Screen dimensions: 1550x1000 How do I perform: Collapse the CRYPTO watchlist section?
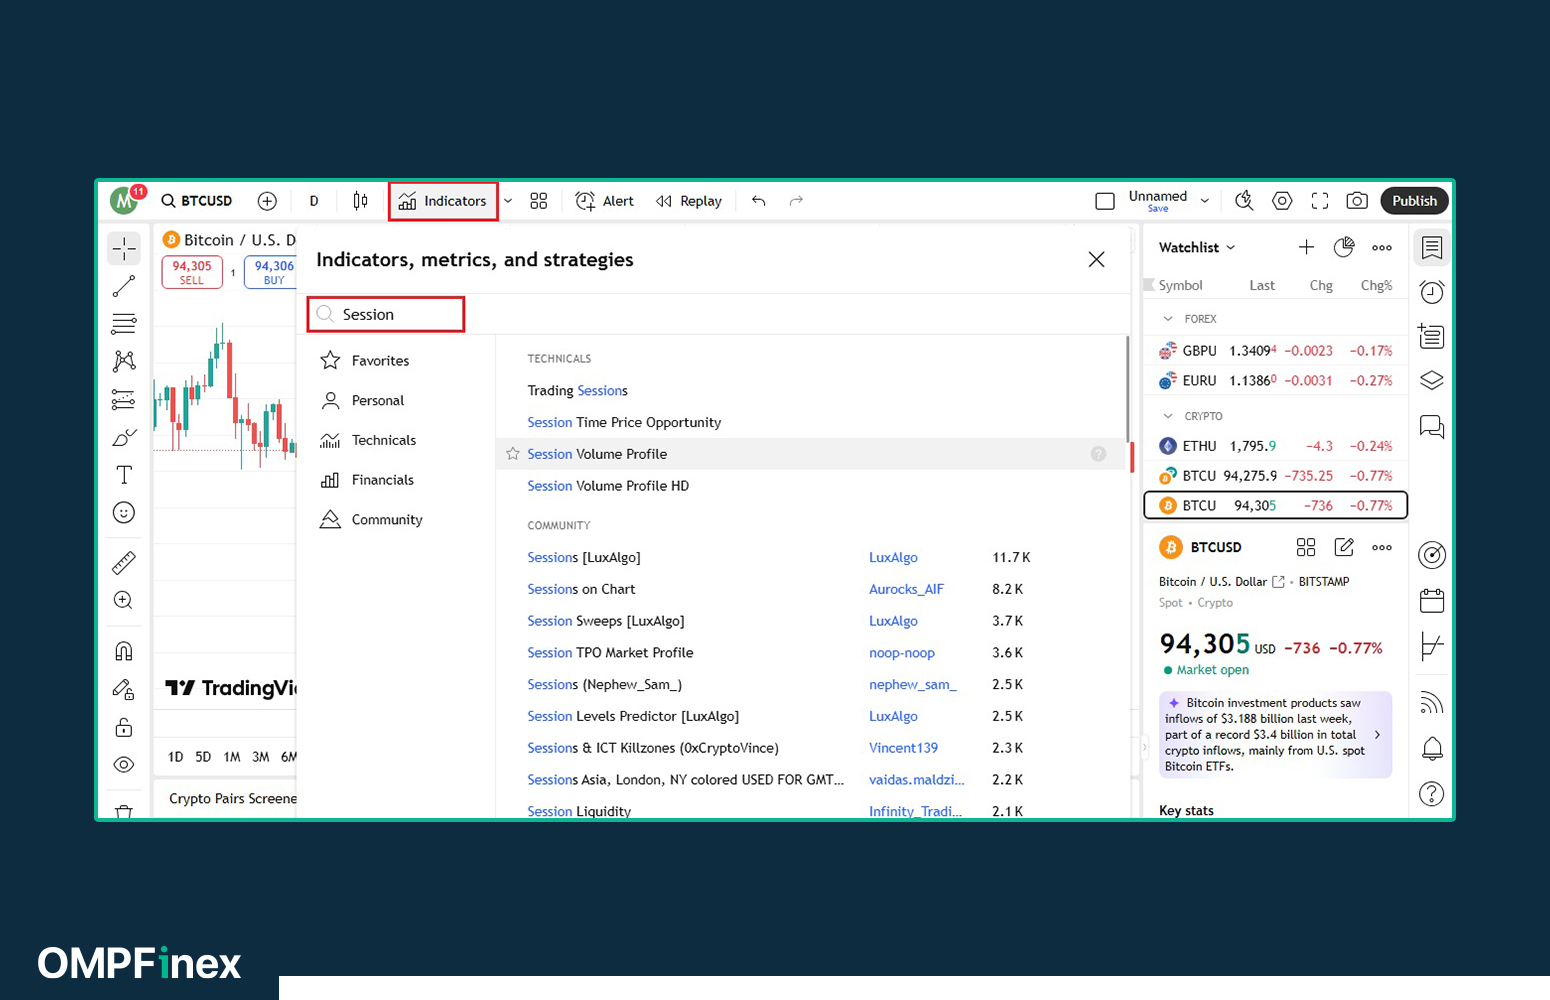coord(1168,416)
